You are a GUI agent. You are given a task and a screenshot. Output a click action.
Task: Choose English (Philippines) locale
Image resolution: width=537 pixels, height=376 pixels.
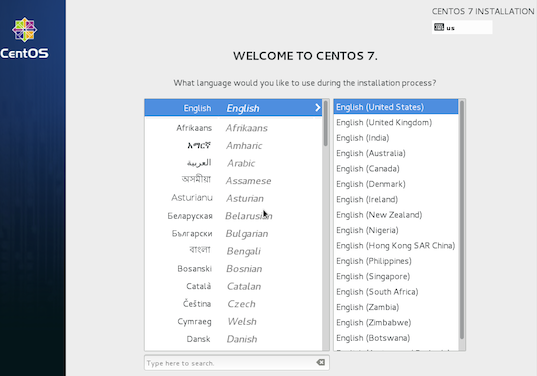396,261
